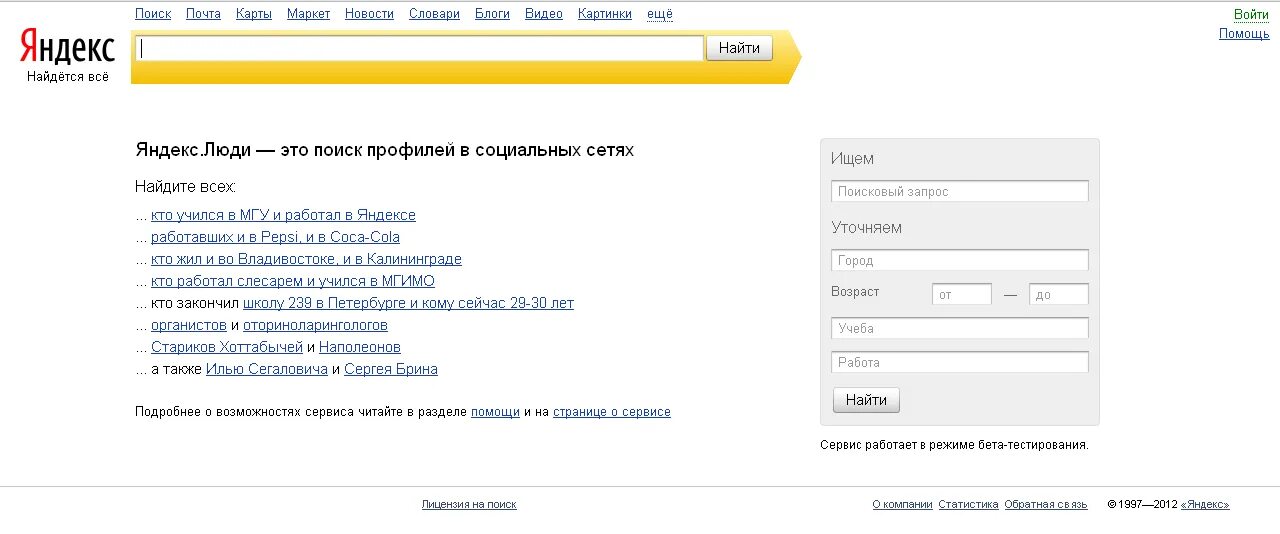Open 'кто работал слесарем и учился в МГИМО'
The image size is (1280, 534).
[293, 281]
